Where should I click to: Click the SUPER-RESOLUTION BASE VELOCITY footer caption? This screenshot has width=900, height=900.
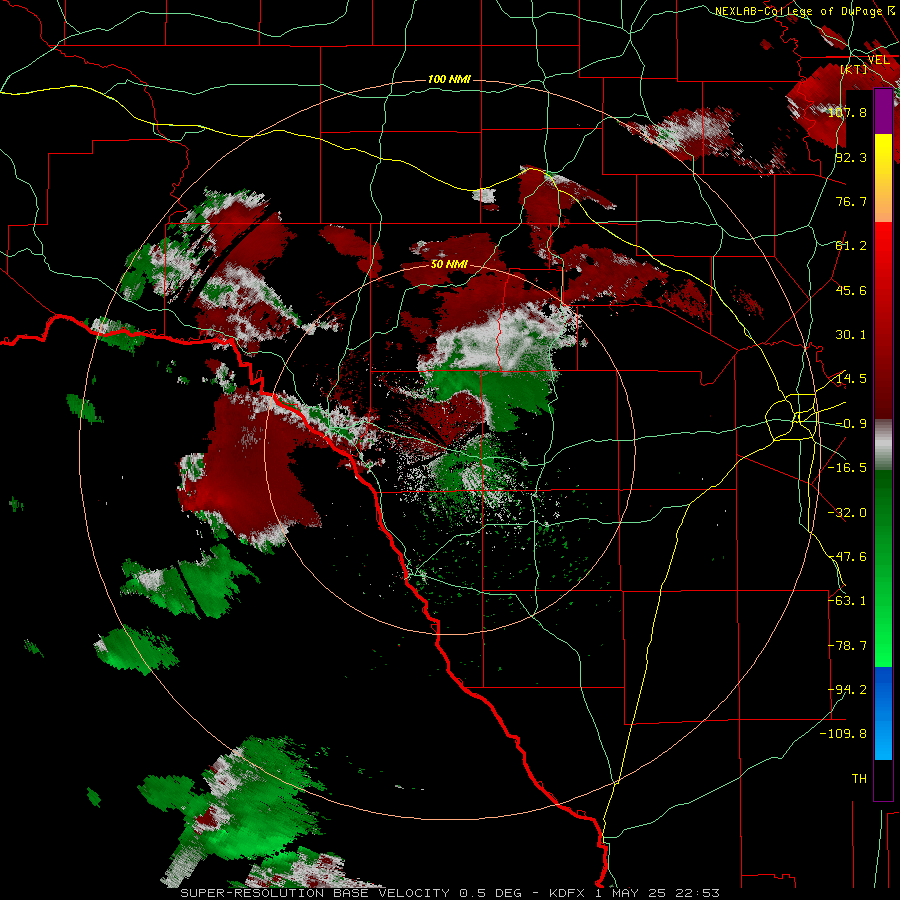point(449,893)
